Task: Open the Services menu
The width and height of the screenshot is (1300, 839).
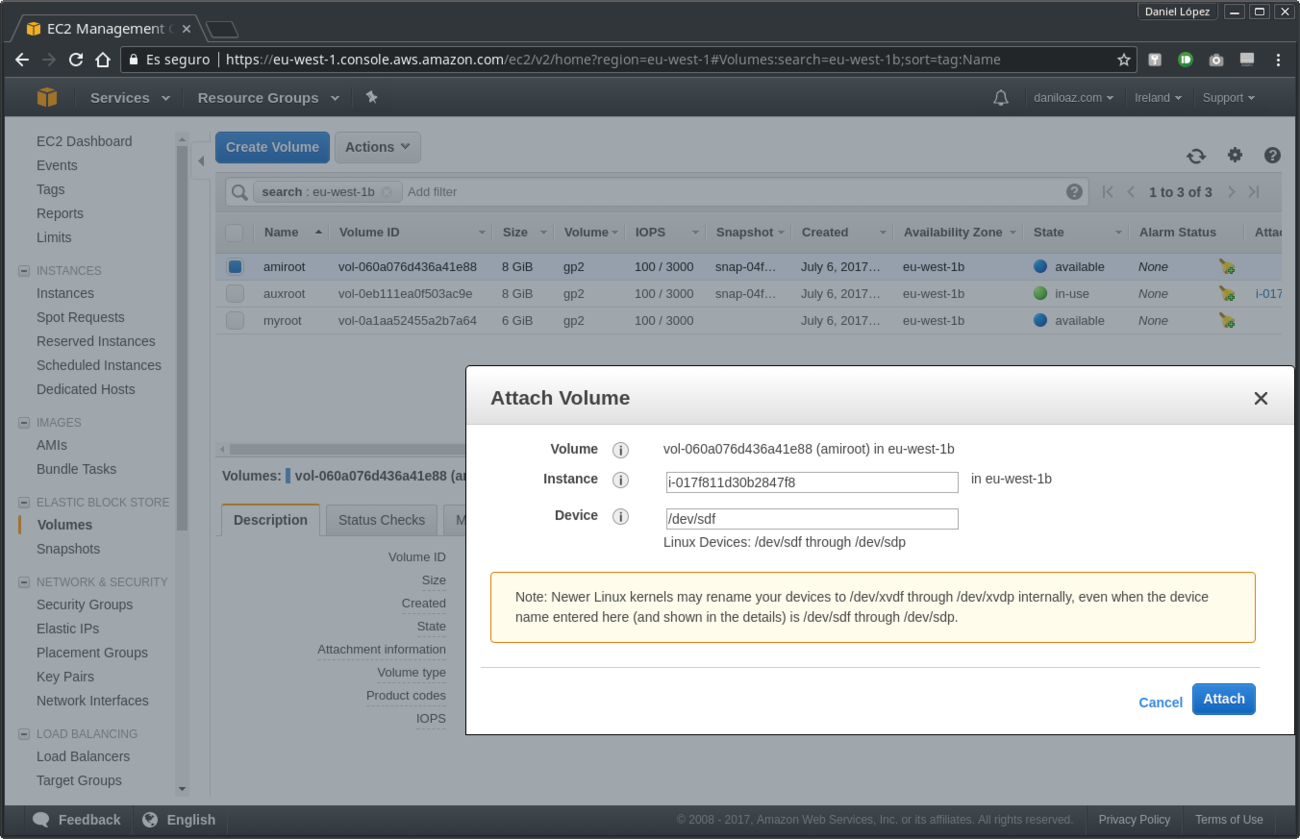Action: click(122, 97)
